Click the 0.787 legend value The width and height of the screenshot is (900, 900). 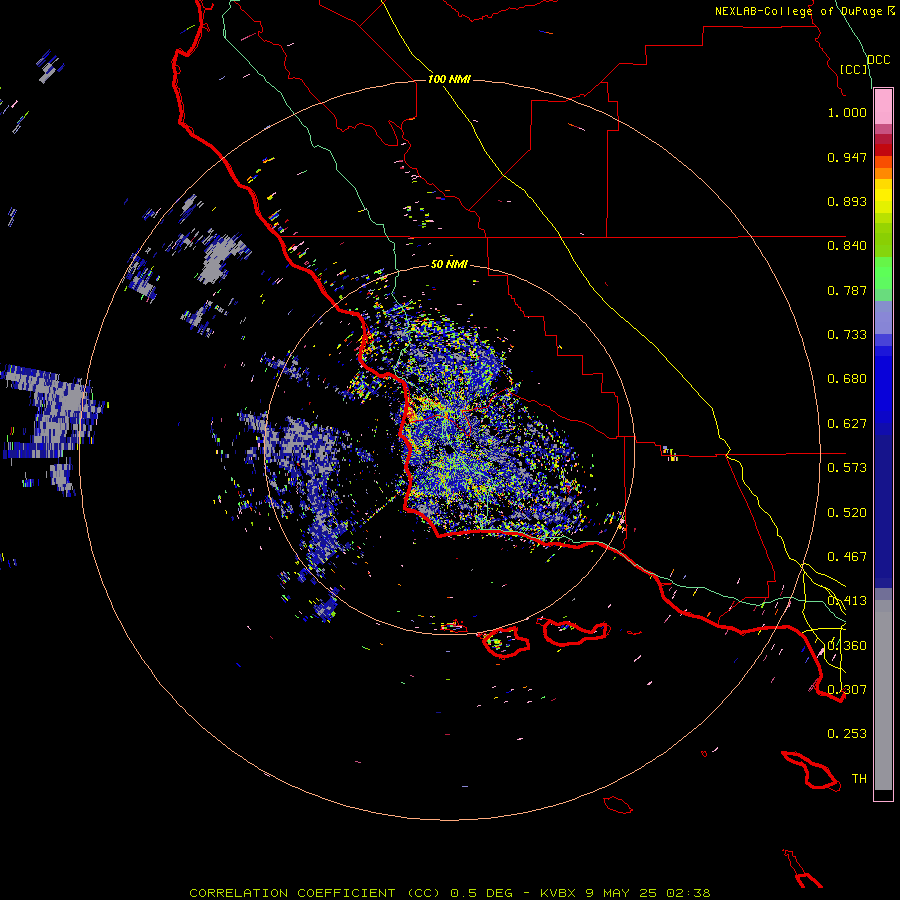(x=847, y=290)
